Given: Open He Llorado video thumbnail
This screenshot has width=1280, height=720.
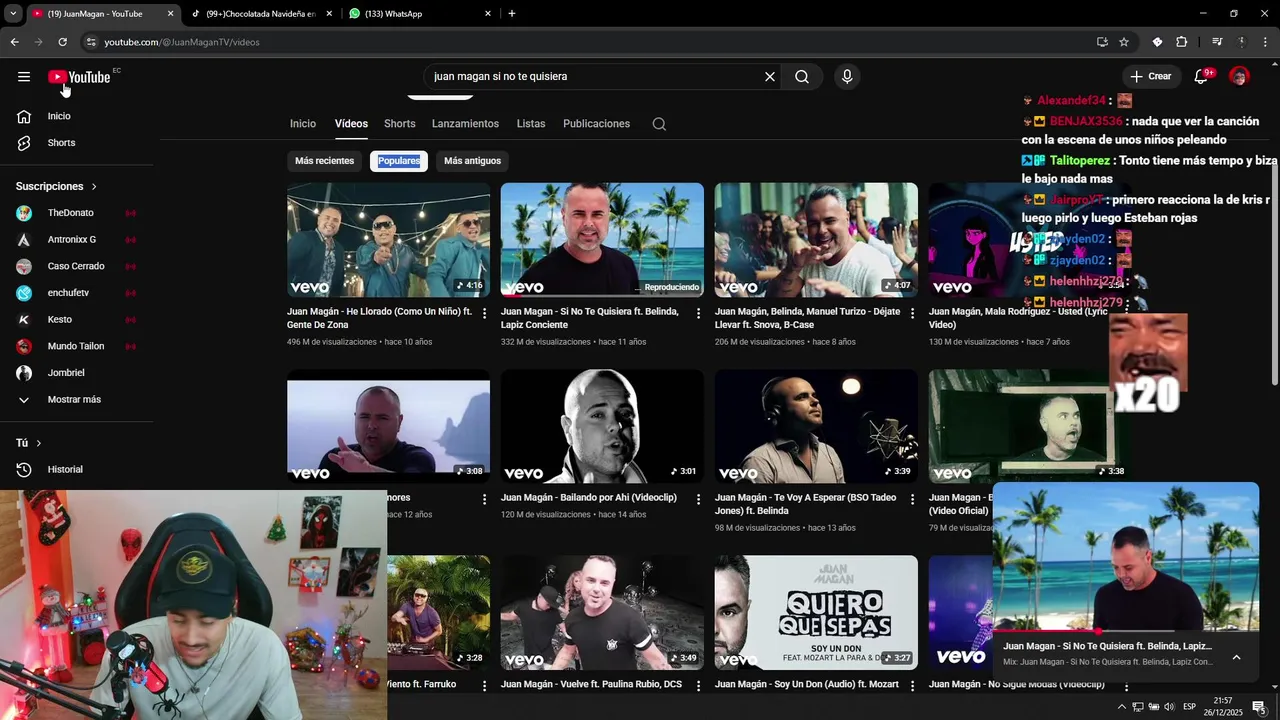Looking at the screenshot, I should click(388, 240).
